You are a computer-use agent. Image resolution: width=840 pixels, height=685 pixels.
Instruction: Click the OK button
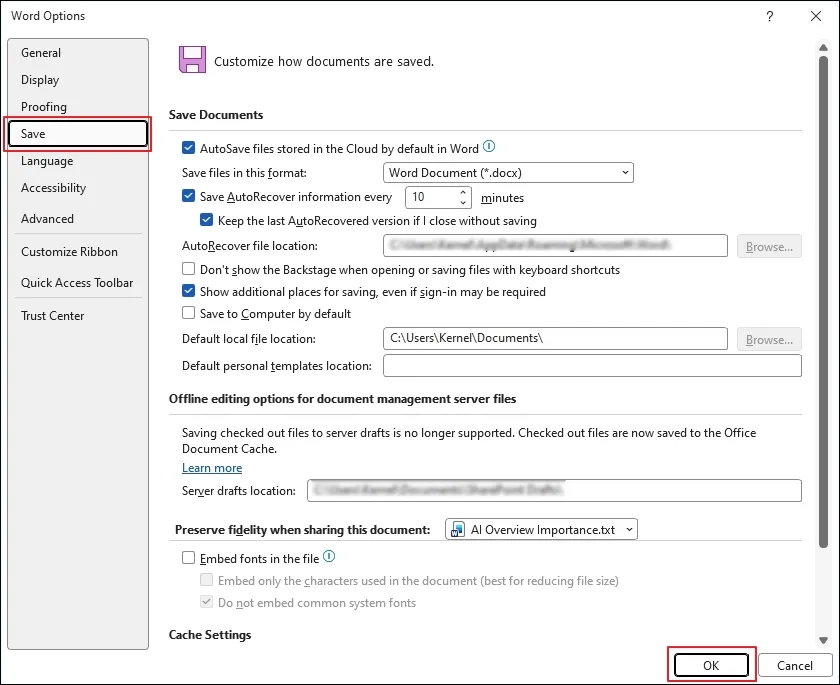point(711,665)
